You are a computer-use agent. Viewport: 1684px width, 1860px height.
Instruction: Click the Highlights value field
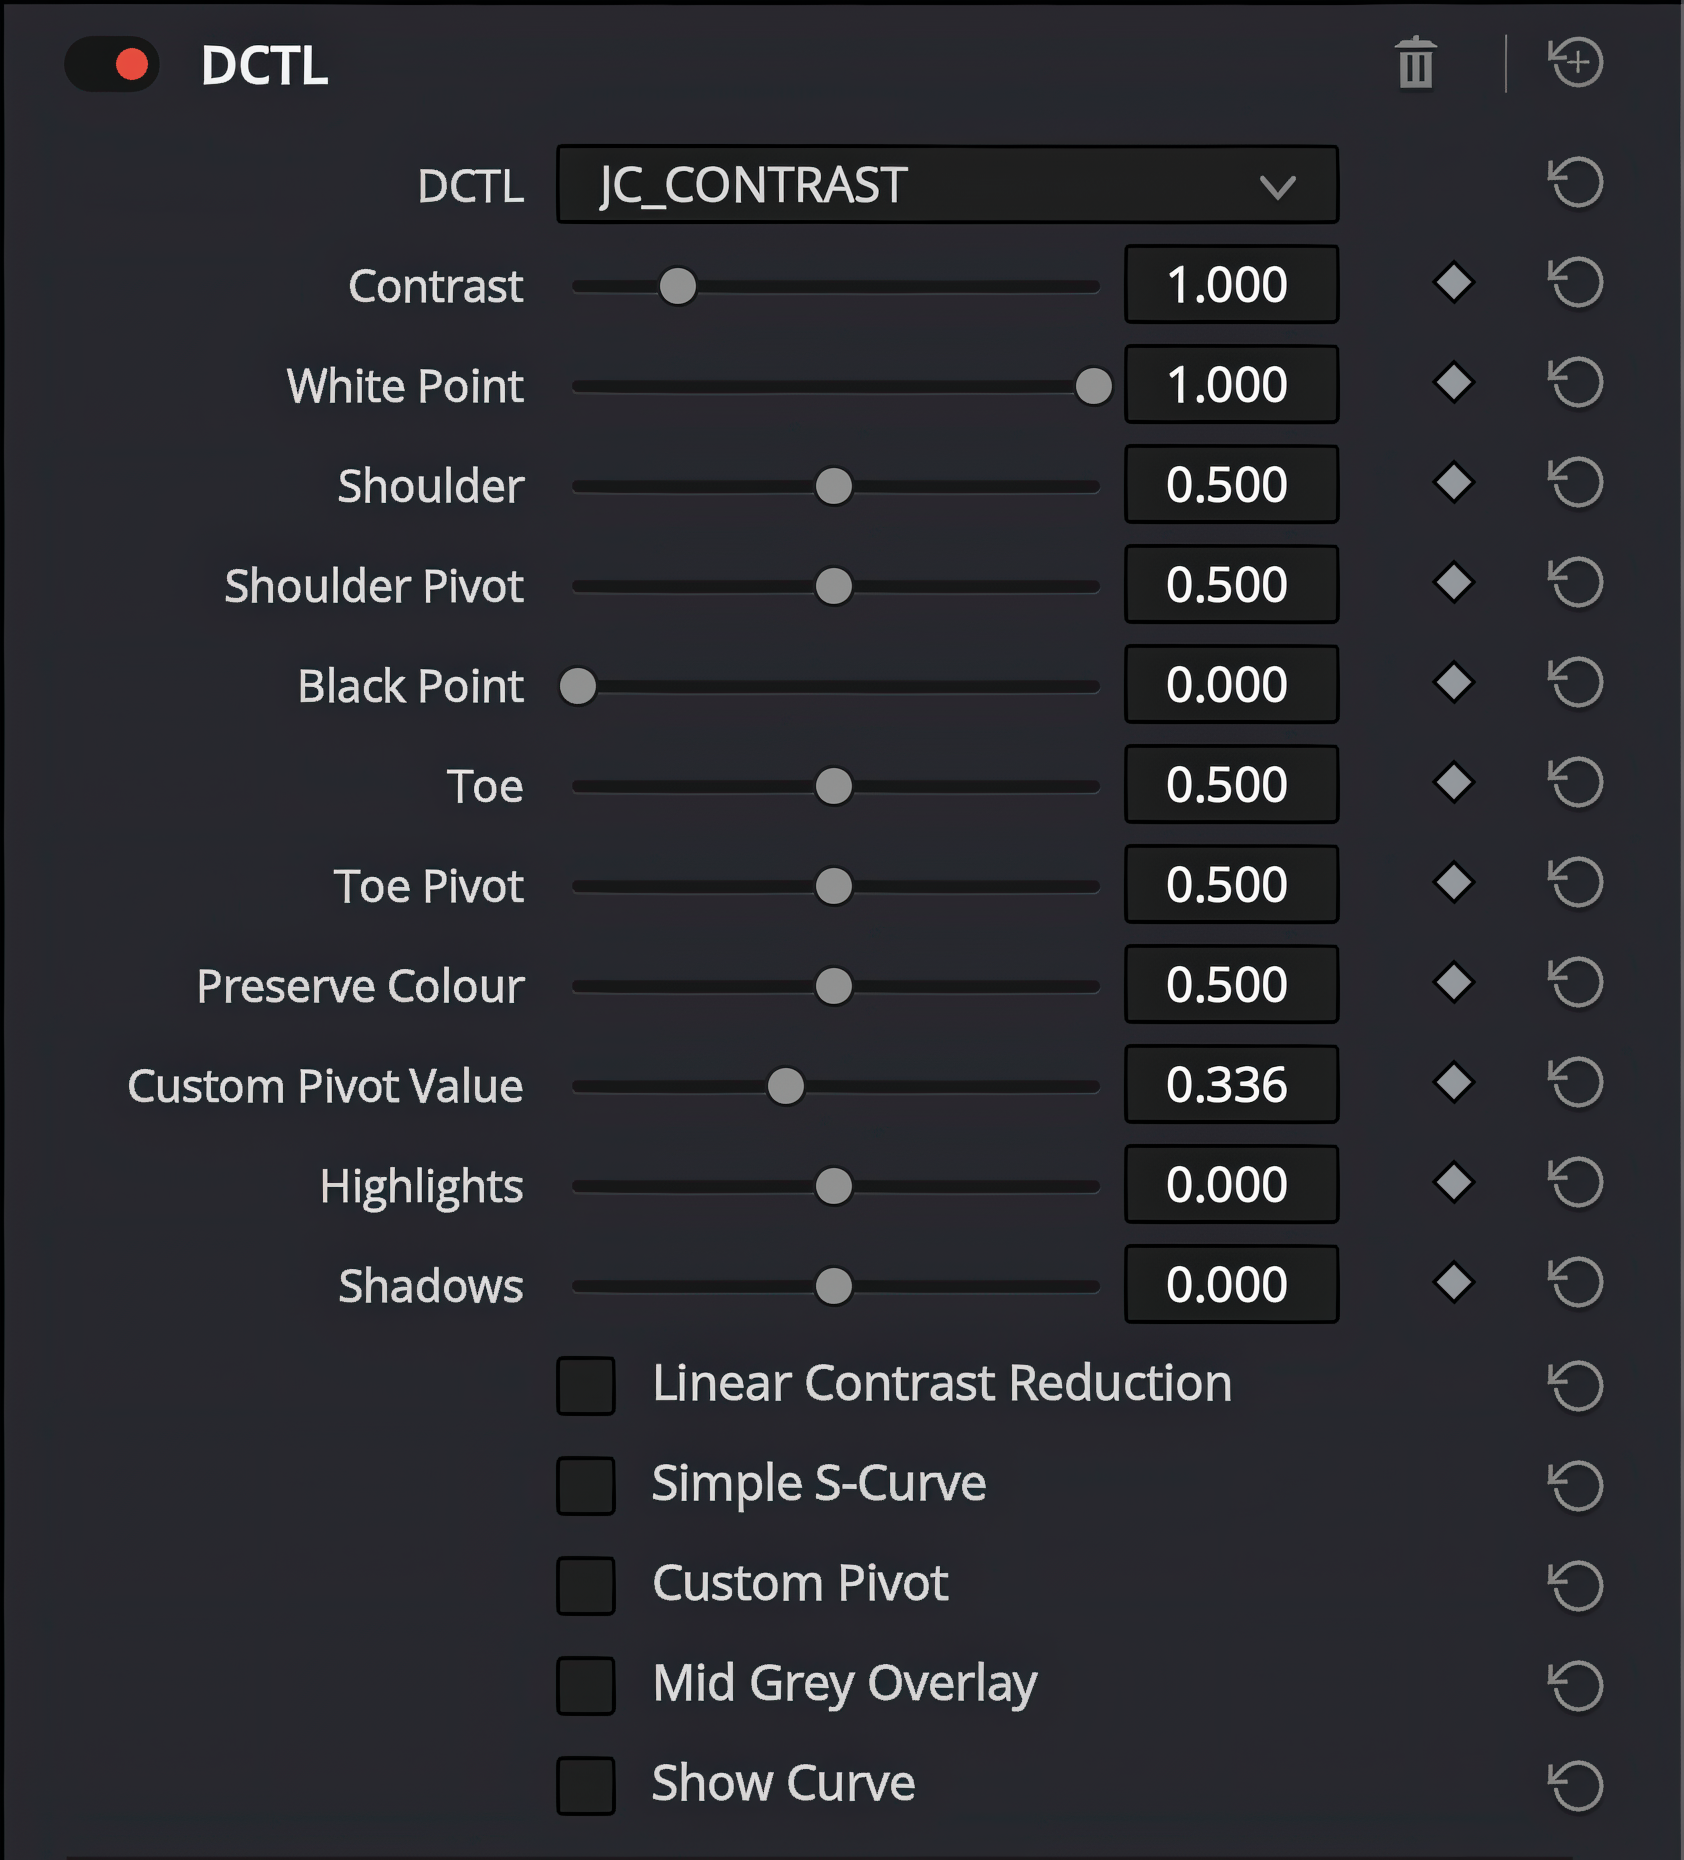click(x=1231, y=1184)
